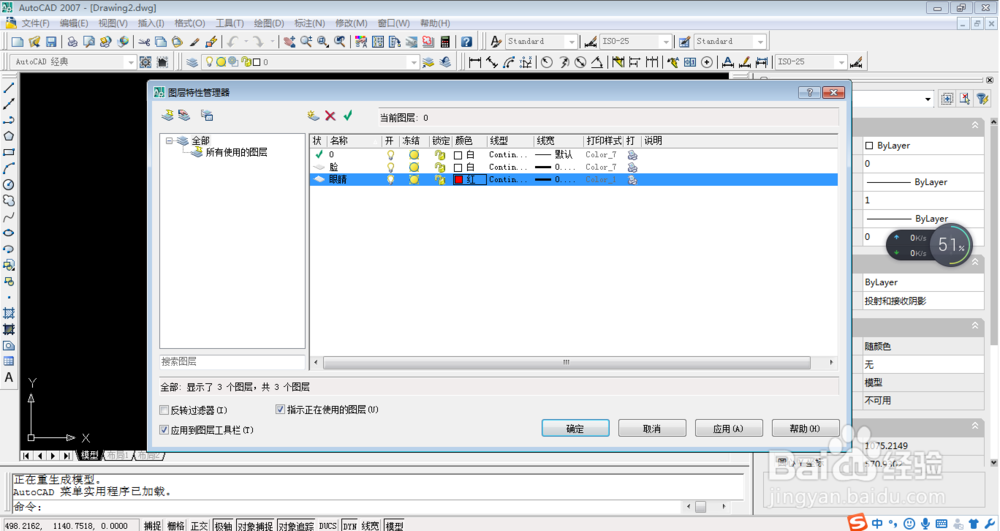
Task: Click the Match Properties brush icon
Action: pyautogui.click(x=195, y=41)
